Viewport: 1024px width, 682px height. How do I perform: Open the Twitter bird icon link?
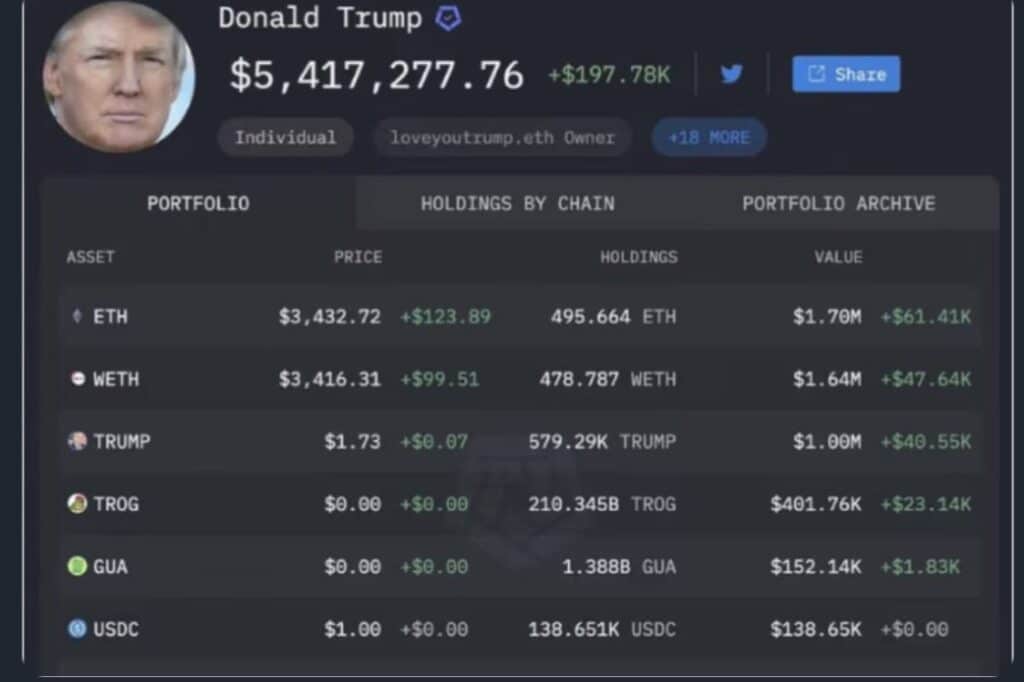731,74
